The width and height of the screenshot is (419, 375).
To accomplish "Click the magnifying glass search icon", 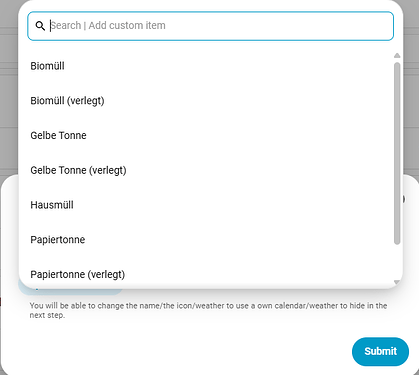I will pos(40,26).
